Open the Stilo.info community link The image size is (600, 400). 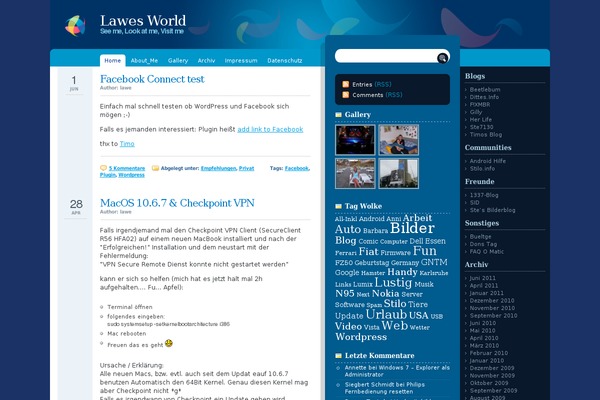click(482, 168)
